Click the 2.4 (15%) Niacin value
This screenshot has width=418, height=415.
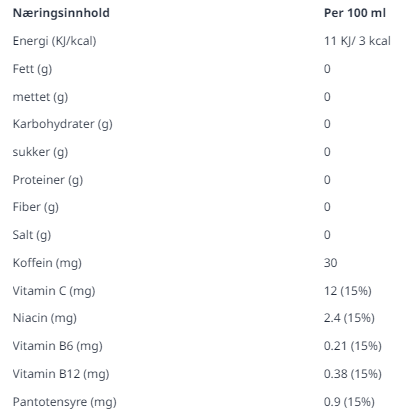point(349,318)
